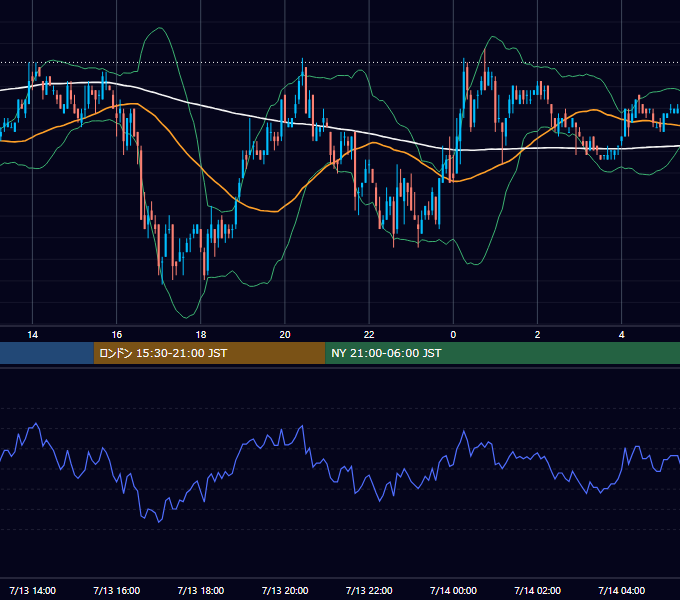
Task: Click the '20' hour label on price chart axis
Action: (285, 335)
